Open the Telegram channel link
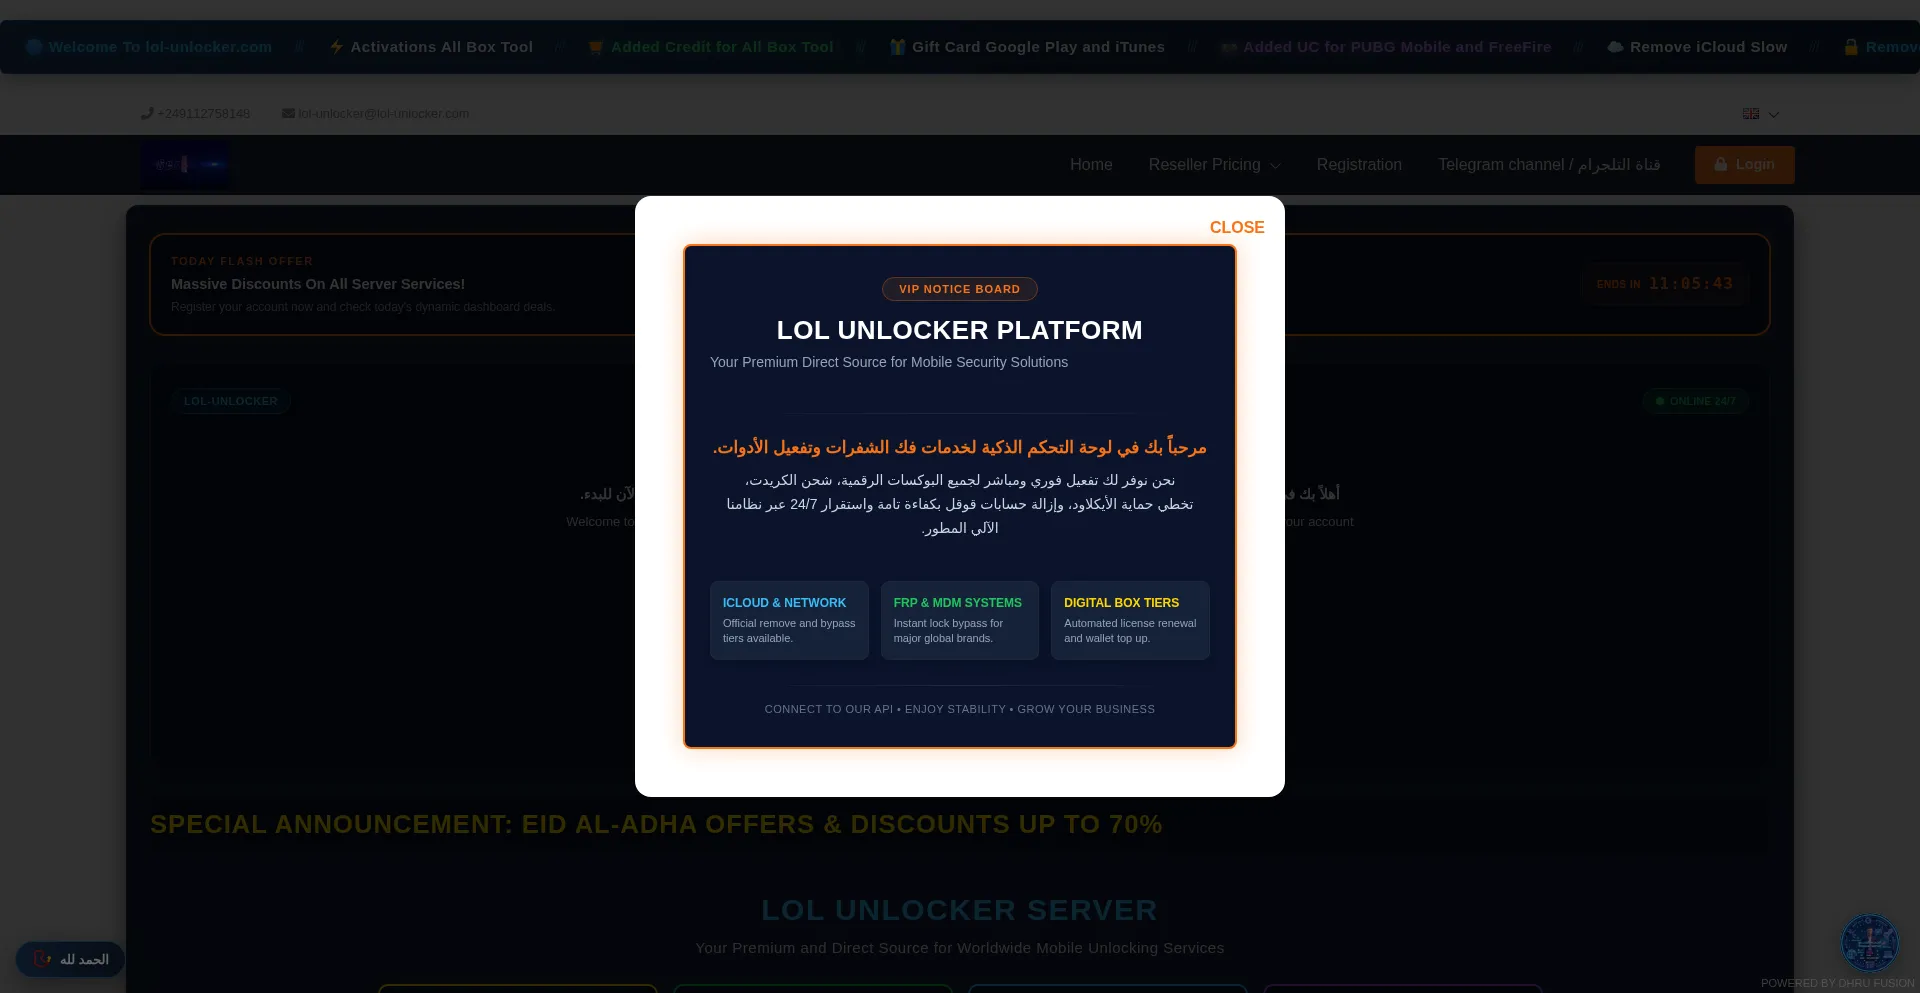The image size is (1920, 993). (x=1549, y=165)
